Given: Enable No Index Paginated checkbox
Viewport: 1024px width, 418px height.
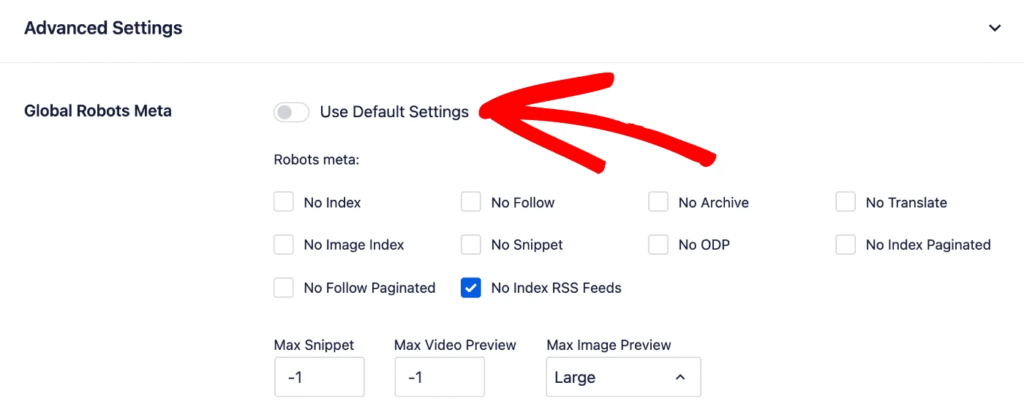Looking at the screenshot, I should [x=846, y=245].
